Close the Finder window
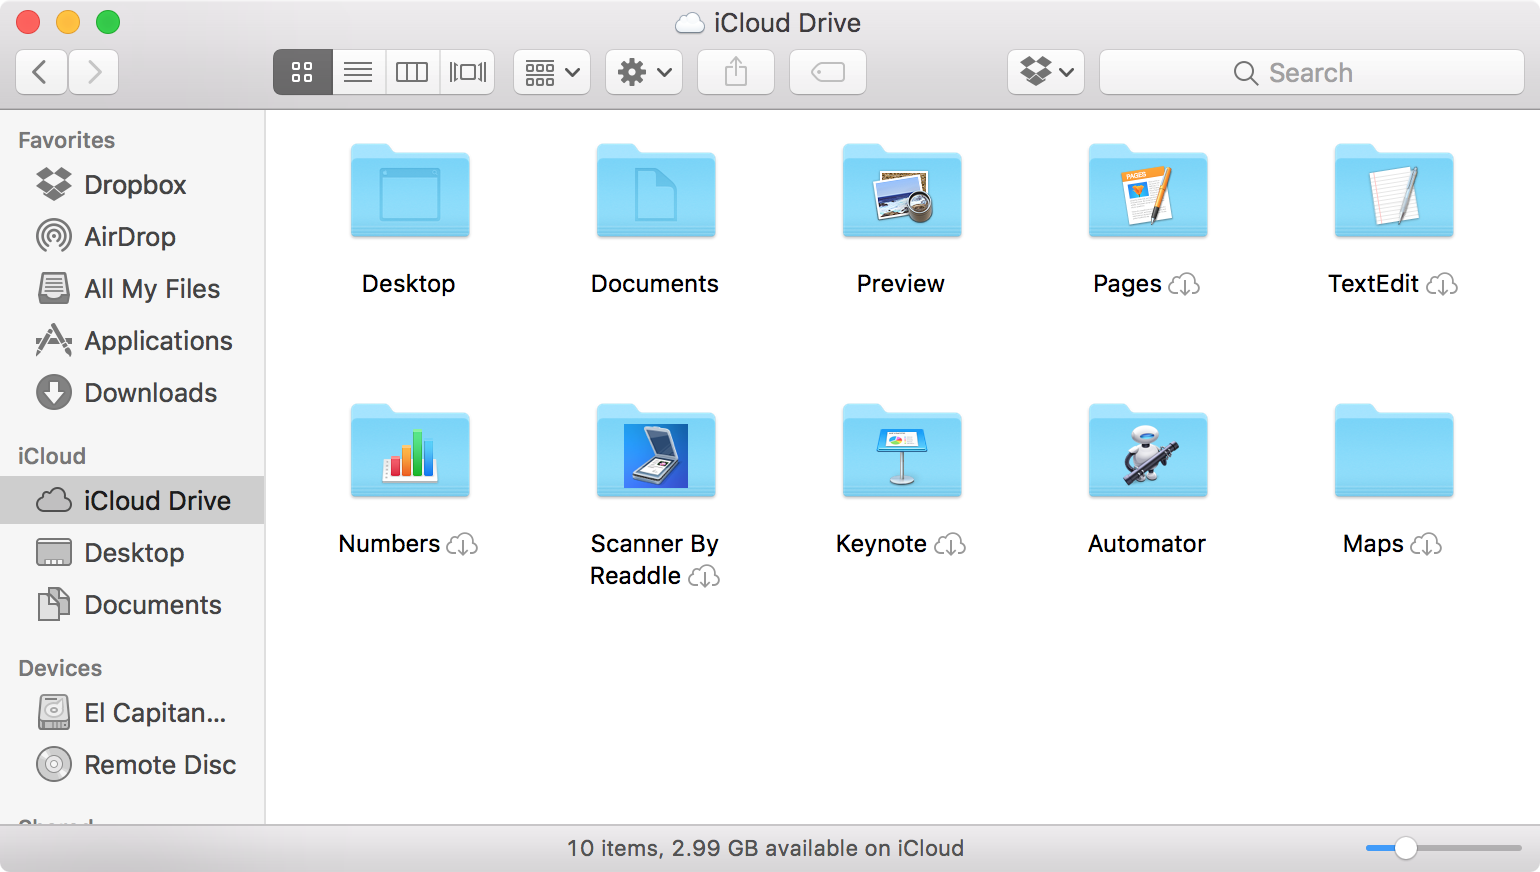The width and height of the screenshot is (1540, 872). [28, 22]
